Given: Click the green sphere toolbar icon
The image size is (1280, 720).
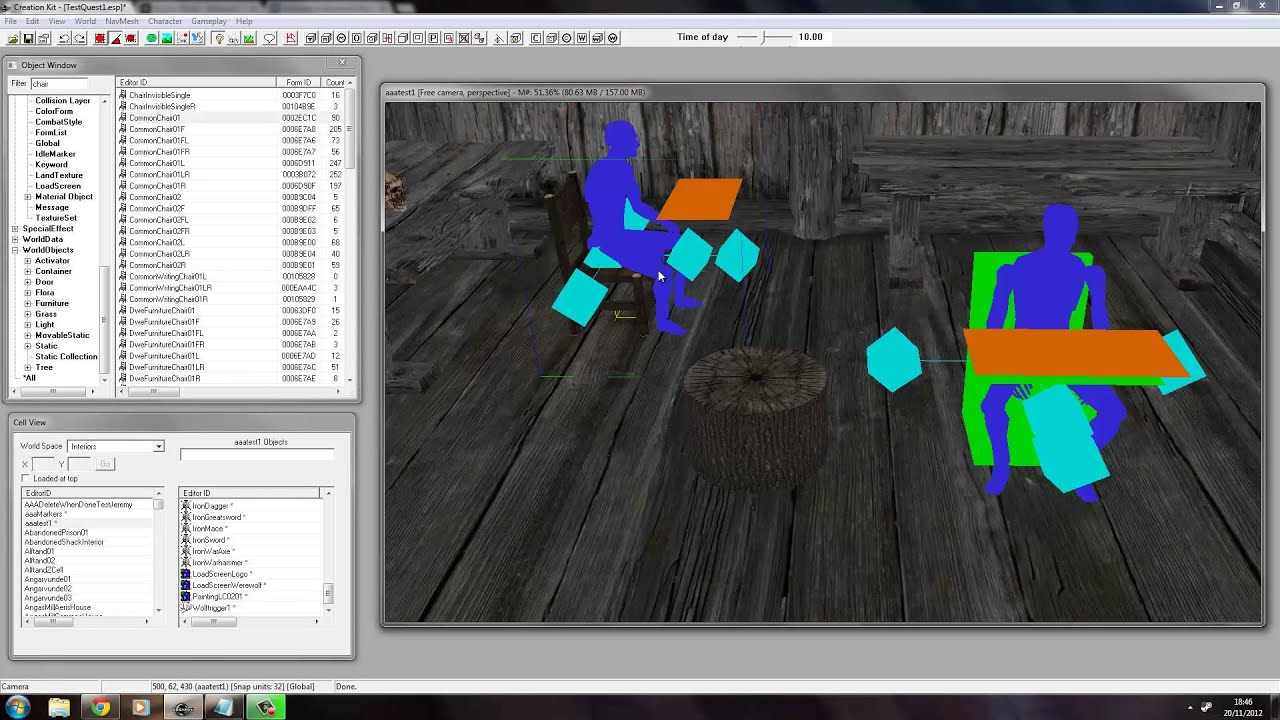Looking at the screenshot, I should point(152,38).
